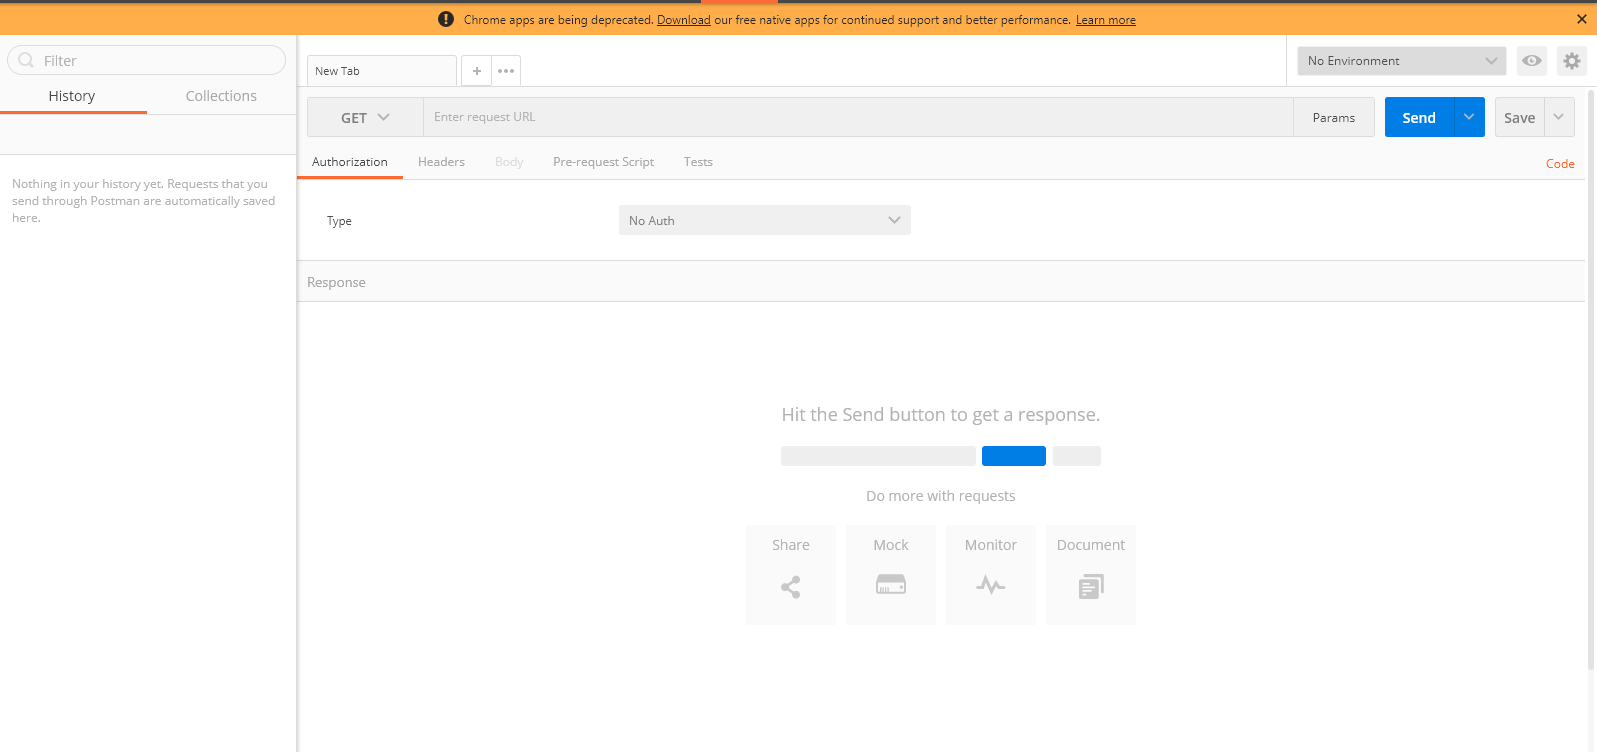Click the 'Type' label in Authorization
This screenshot has width=1597, height=752.
tap(339, 221)
